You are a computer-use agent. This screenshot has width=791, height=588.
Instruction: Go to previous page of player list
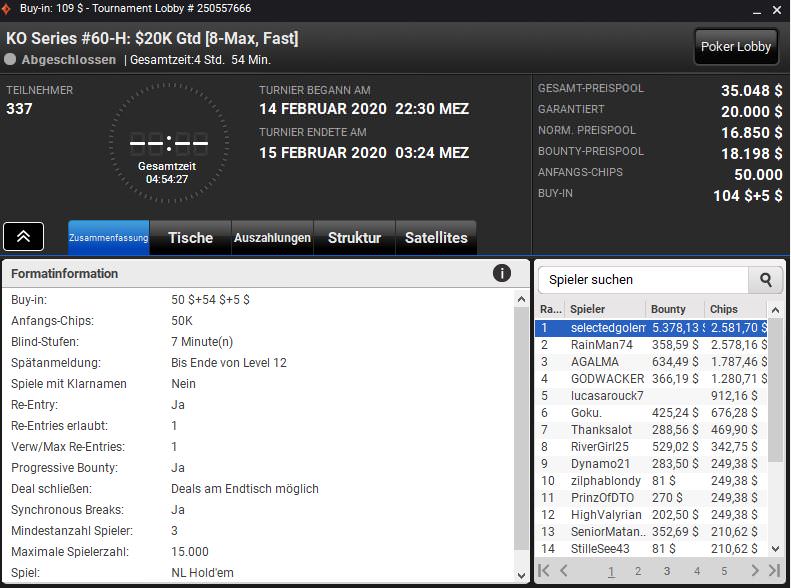(564, 571)
